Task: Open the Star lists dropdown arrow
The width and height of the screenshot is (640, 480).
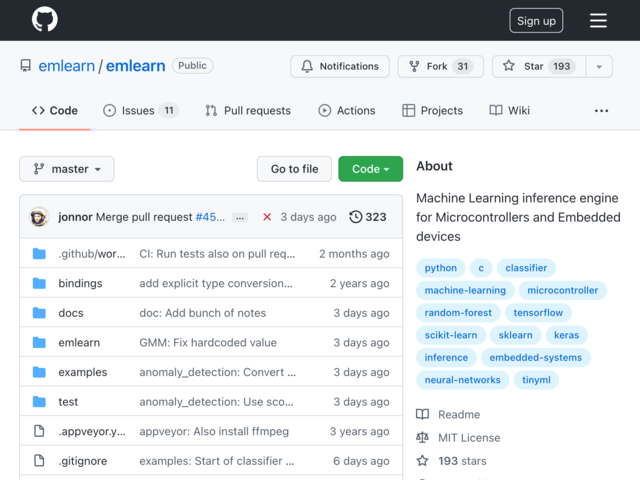Action: (599, 67)
